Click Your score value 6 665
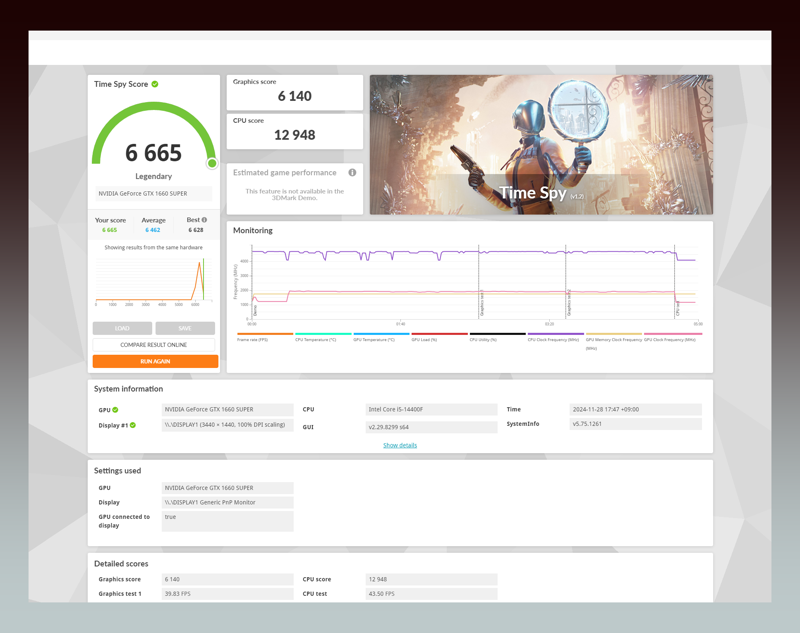The height and width of the screenshot is (633, 800). click(x=110, y=230)
